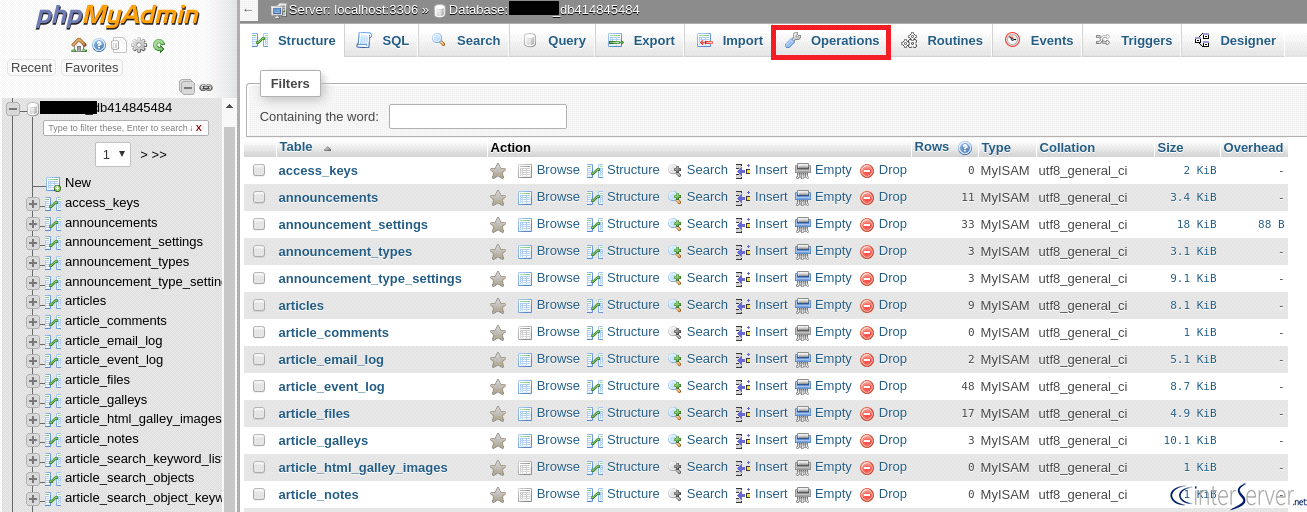
Task: Open the Import tab
Action: (x=730, y=41)
